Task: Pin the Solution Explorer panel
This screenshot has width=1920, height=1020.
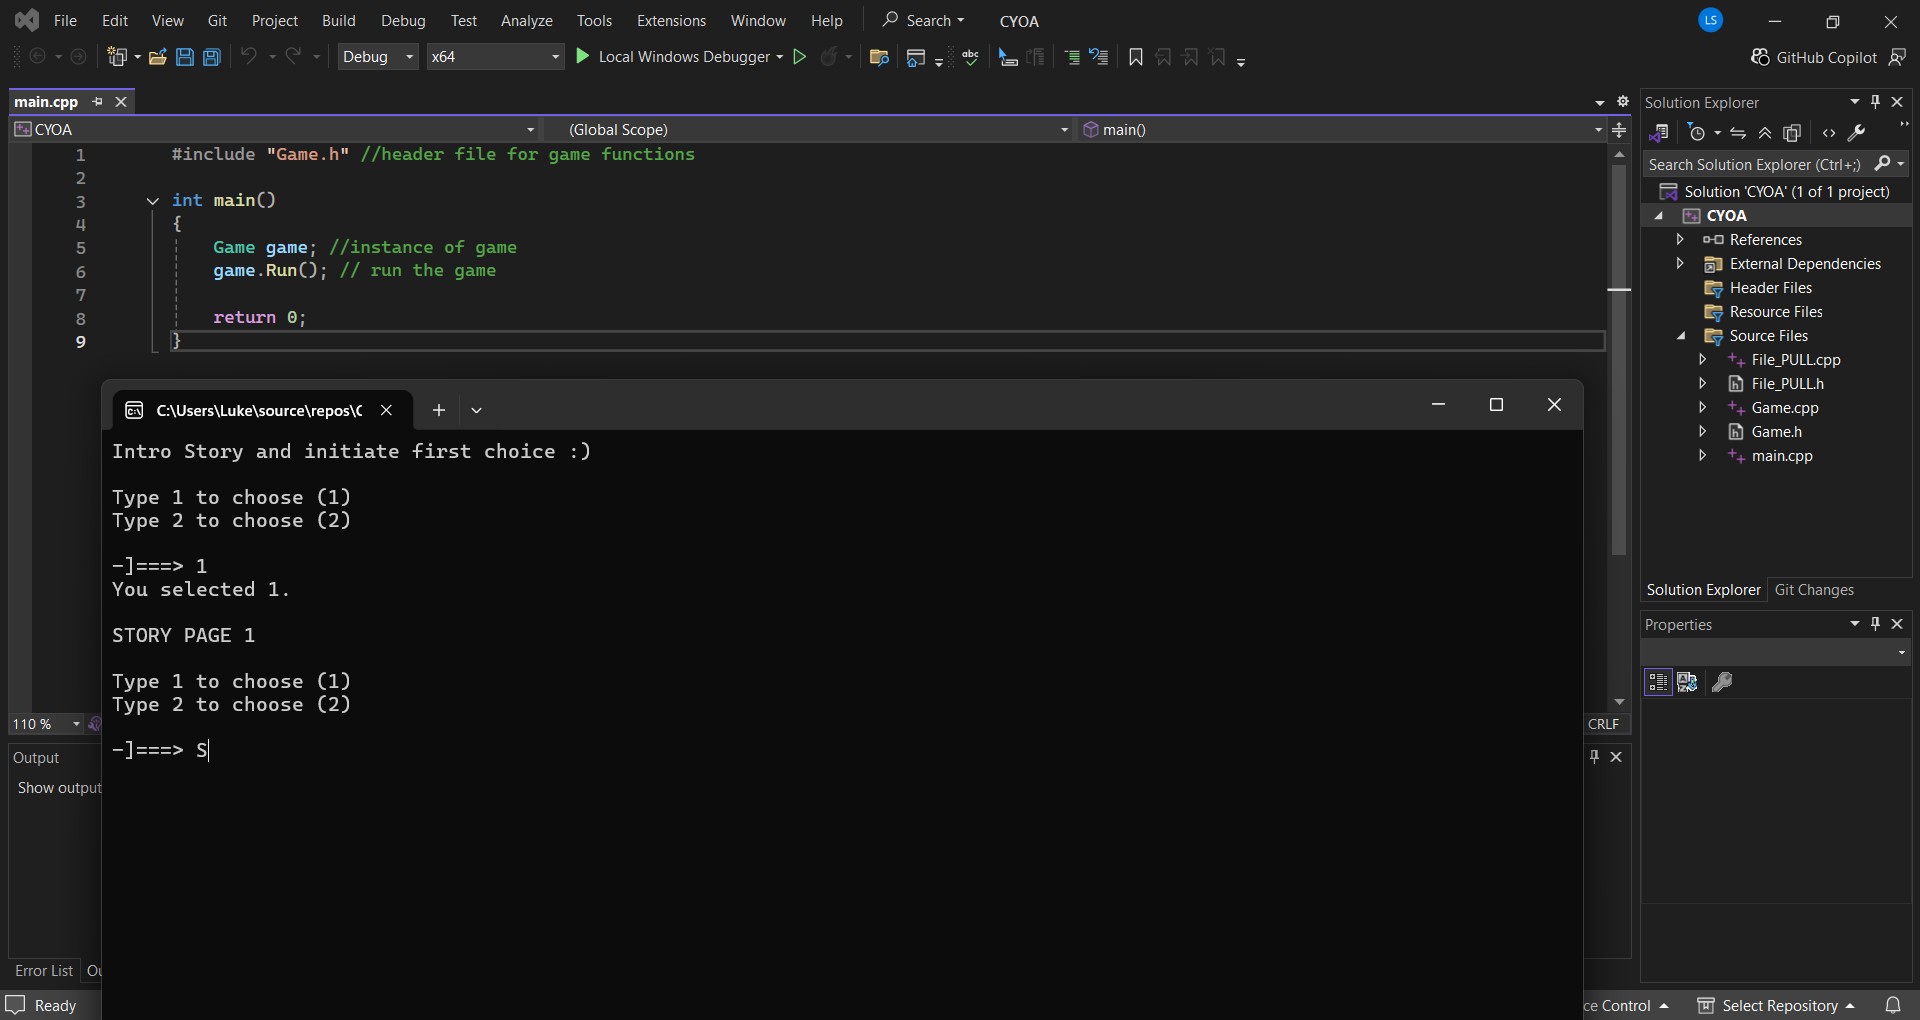Action: (1876, 102)
